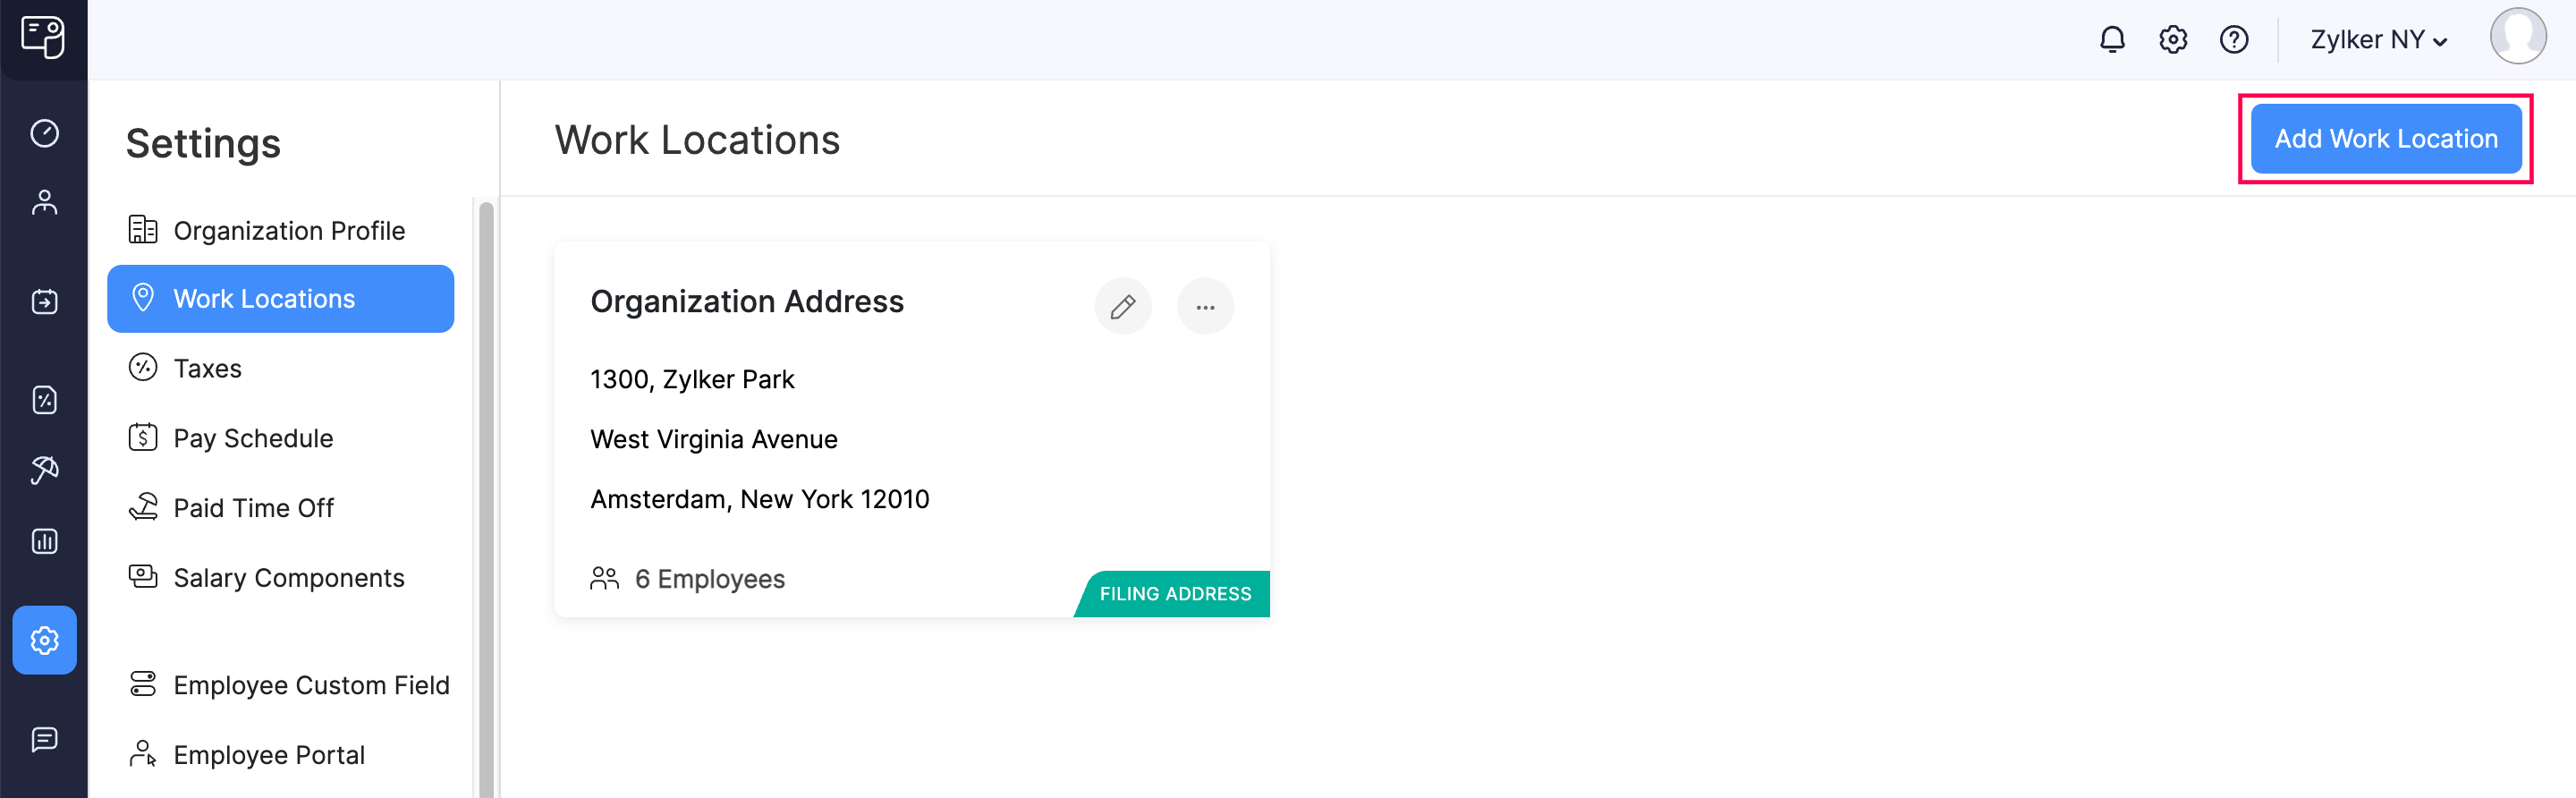
Task: Click the umbrella benefits icon in left rail
Action: 44,469
